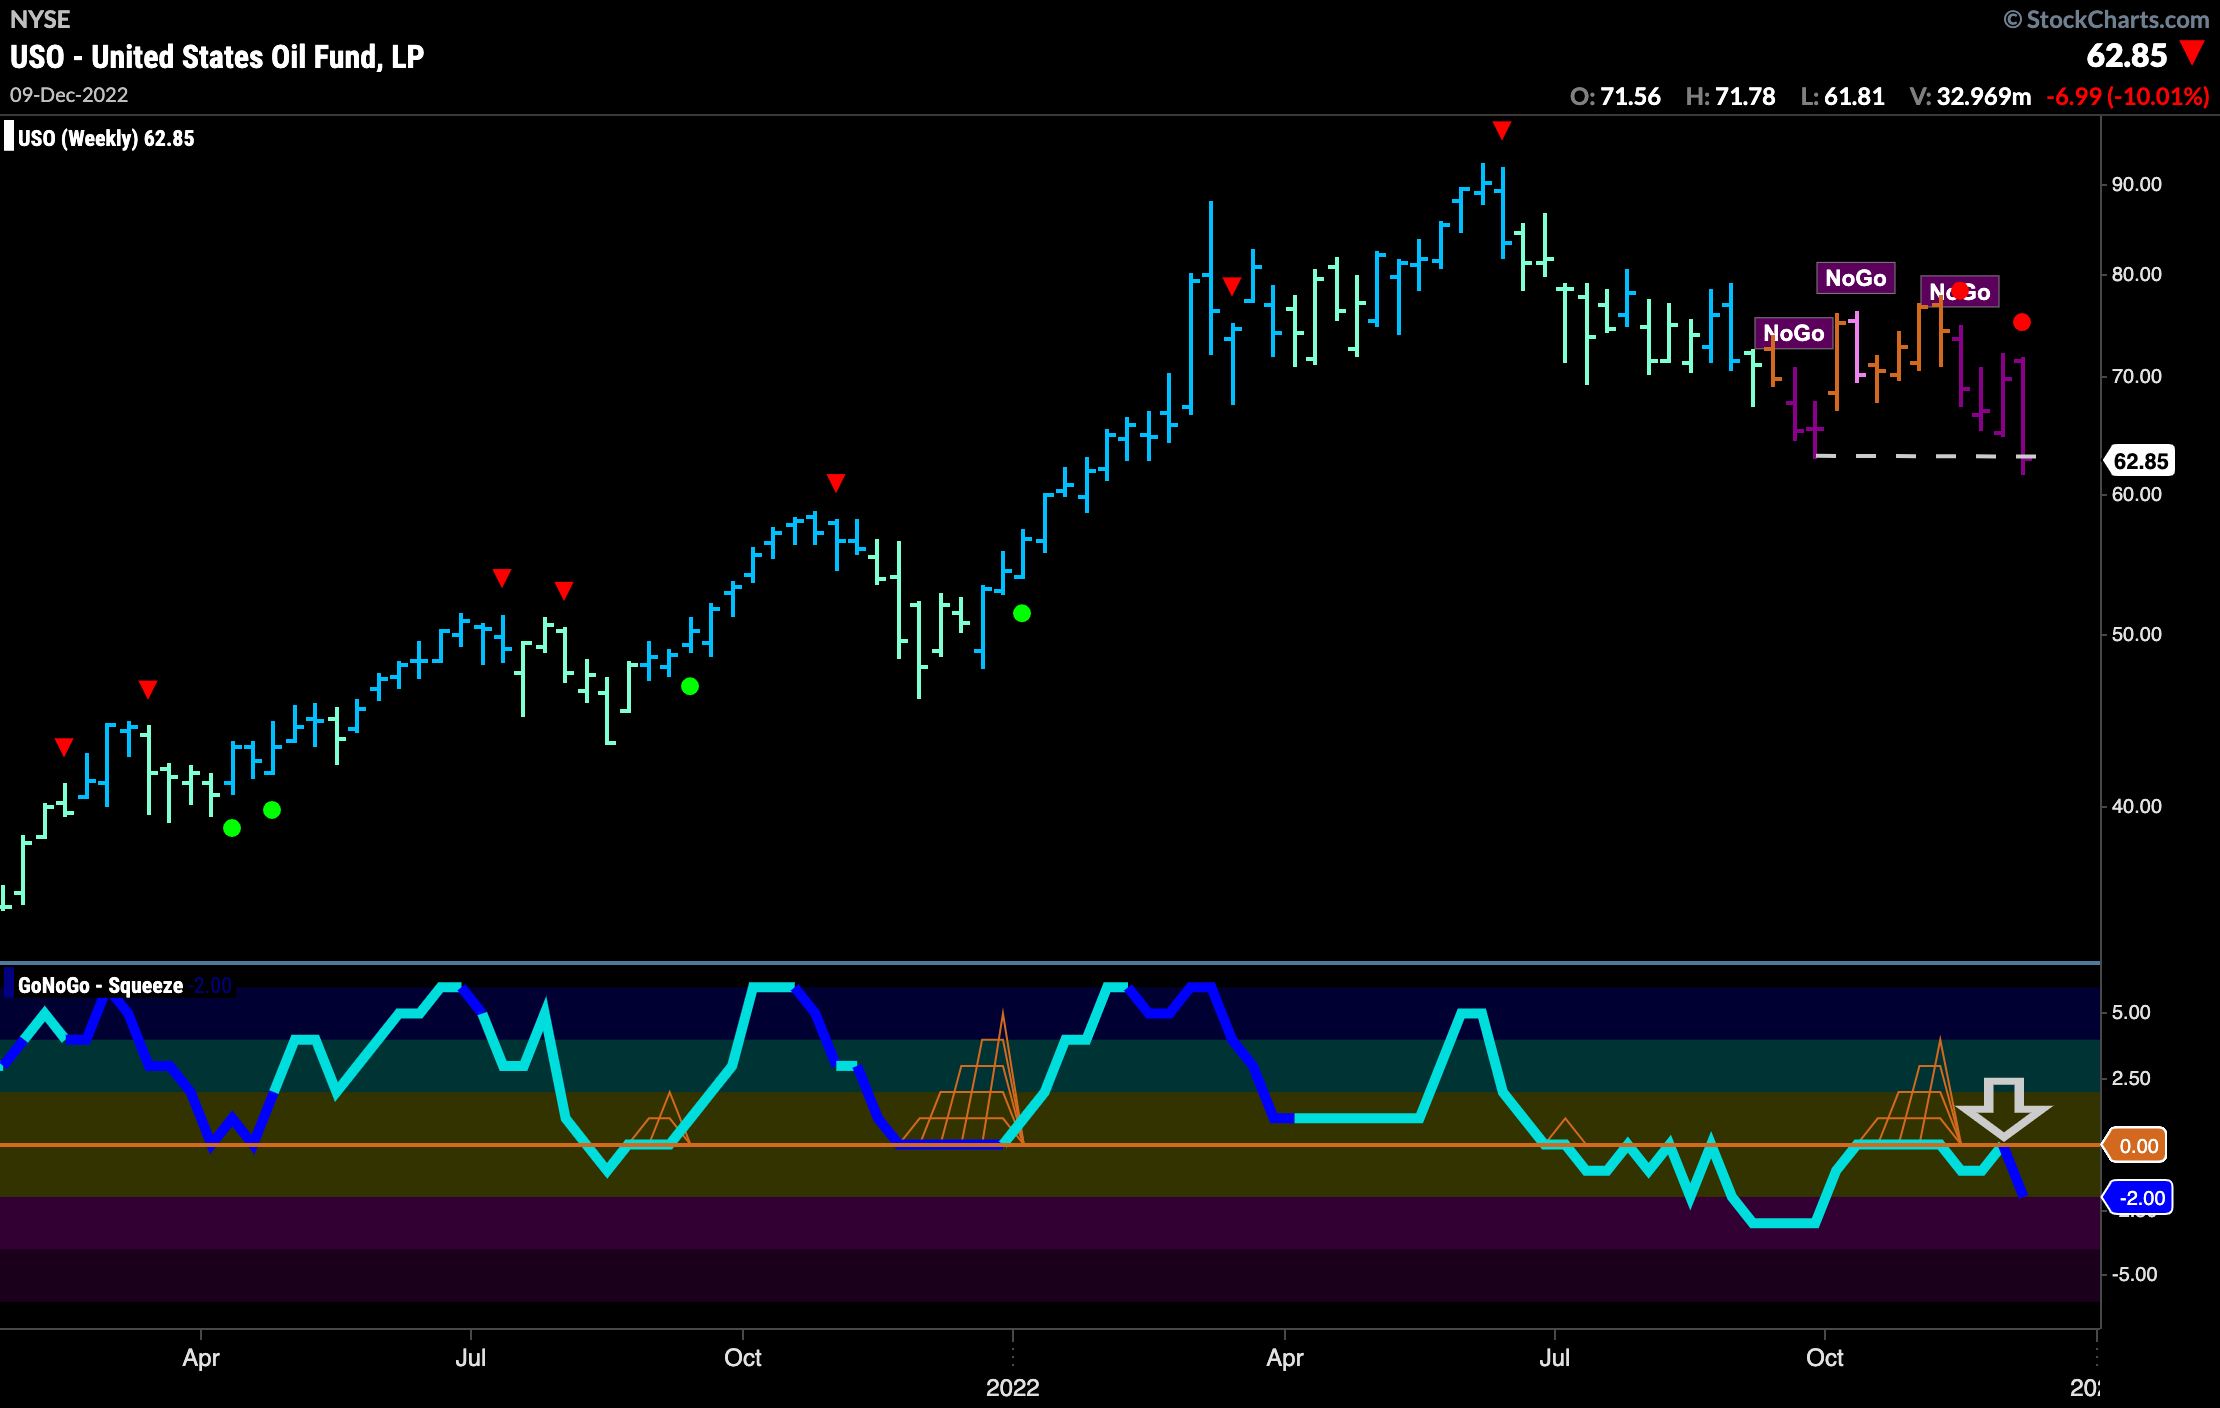This screenshot has width=2220, height=1408.
Task: Click the 40.00 price axis label
Action: click(x=2136, y=806)
